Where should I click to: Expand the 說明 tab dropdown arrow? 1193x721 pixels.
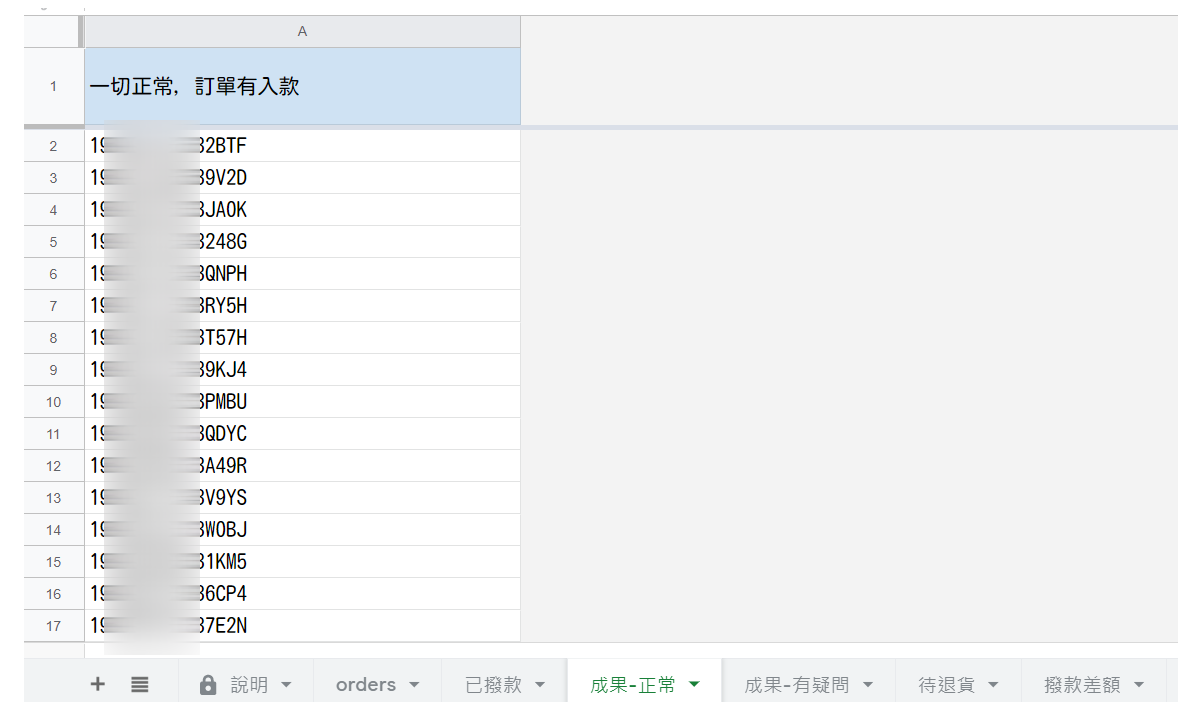click(x=286, y=685)
